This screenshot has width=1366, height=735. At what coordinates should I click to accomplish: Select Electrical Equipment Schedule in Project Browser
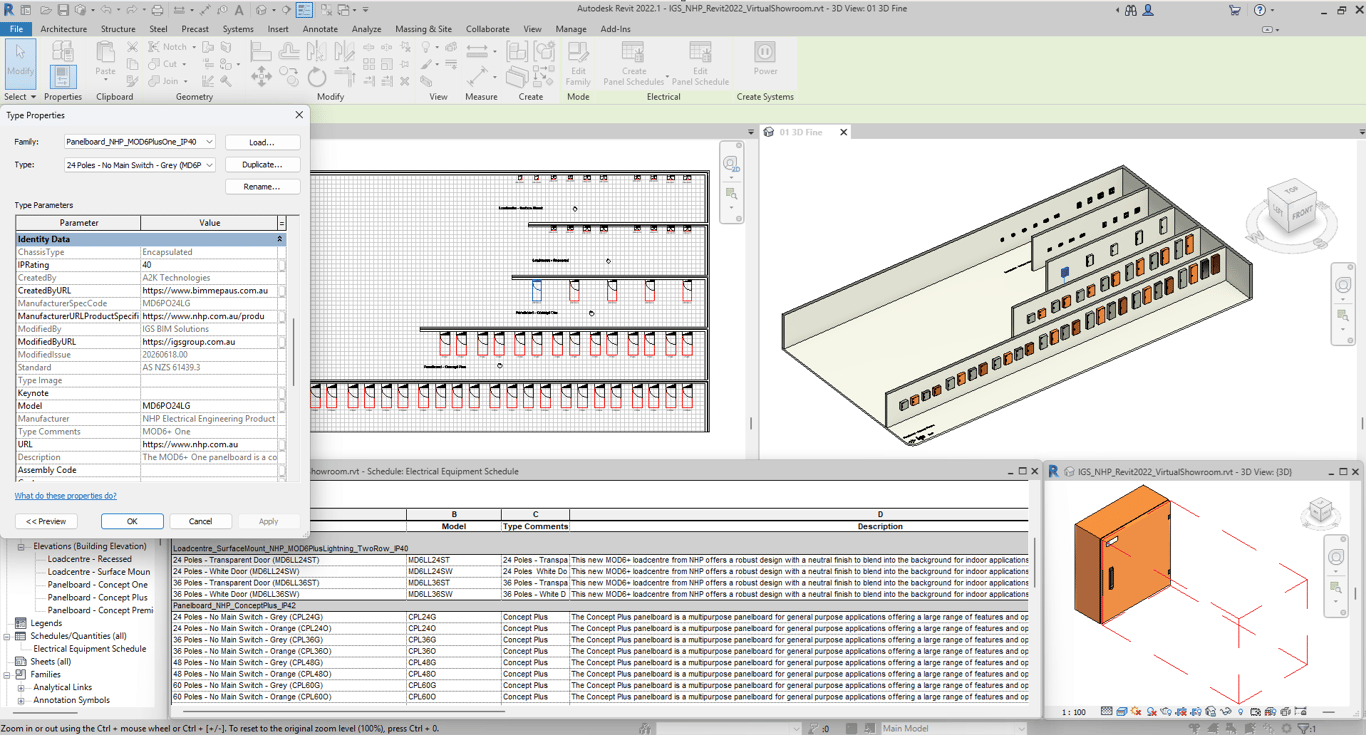pos(90,649)
